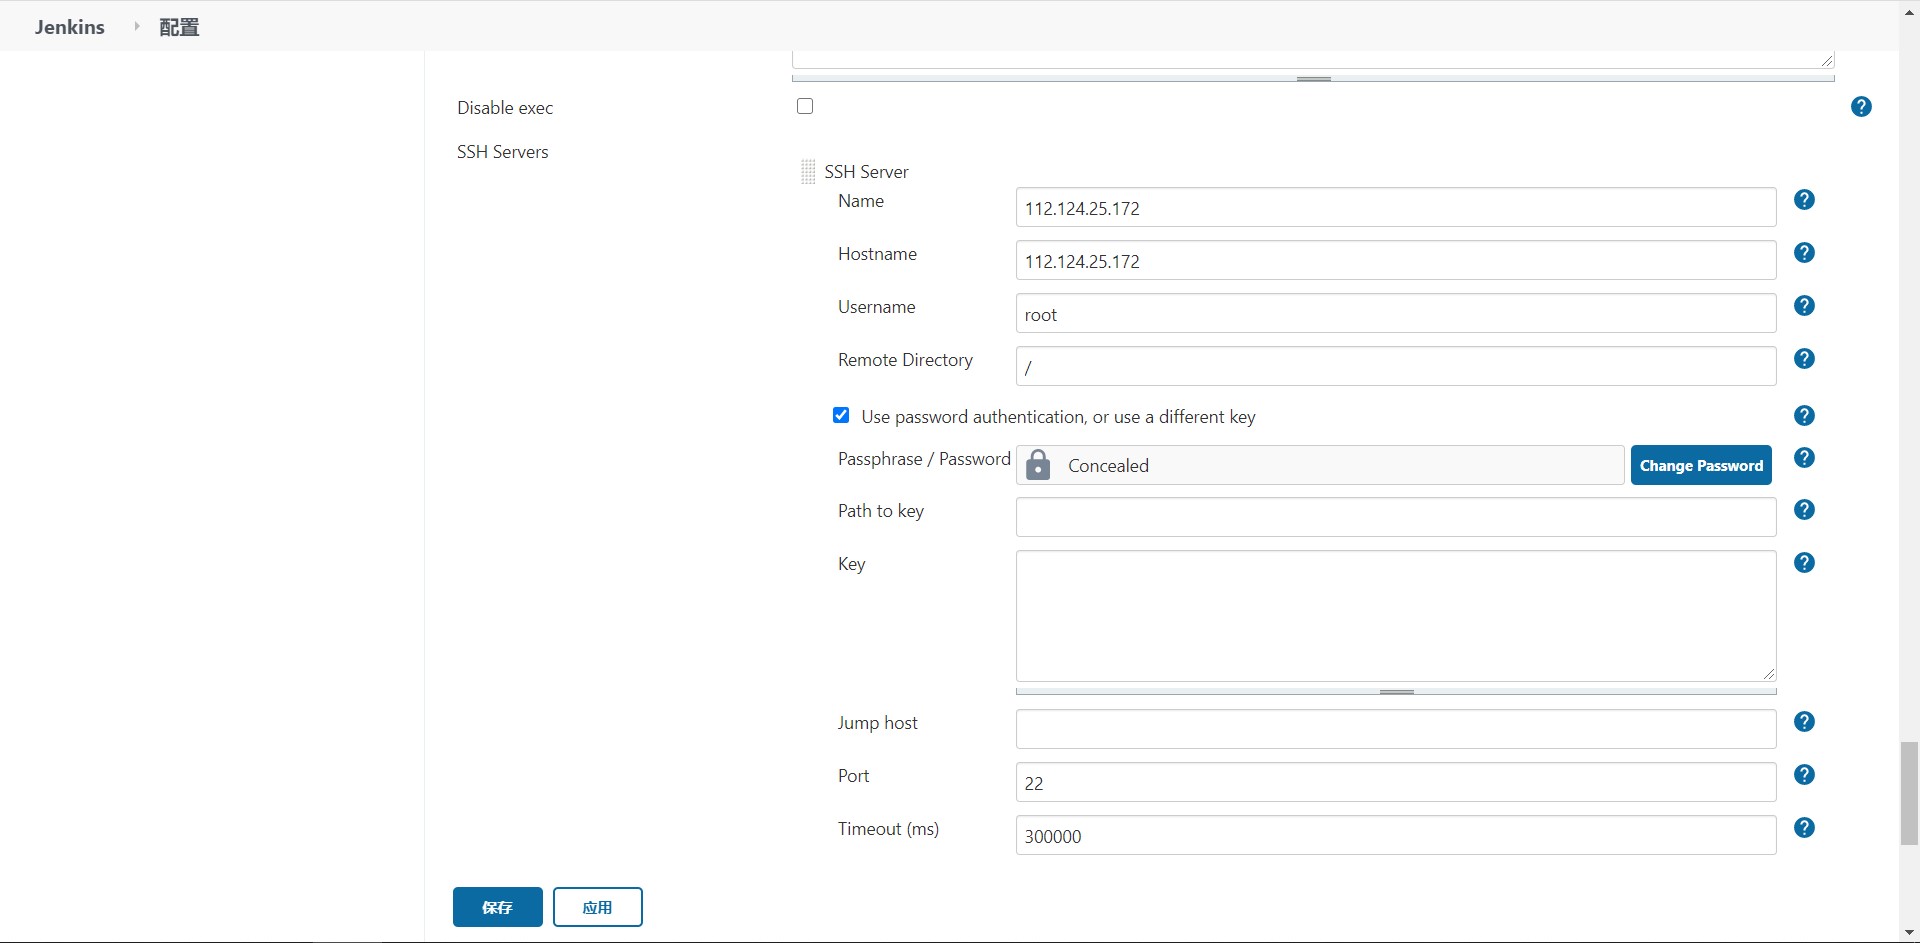Viewport: 1920px width, 943px height.
Task: Click the Key textarea resize bar
Action: 1396,691
